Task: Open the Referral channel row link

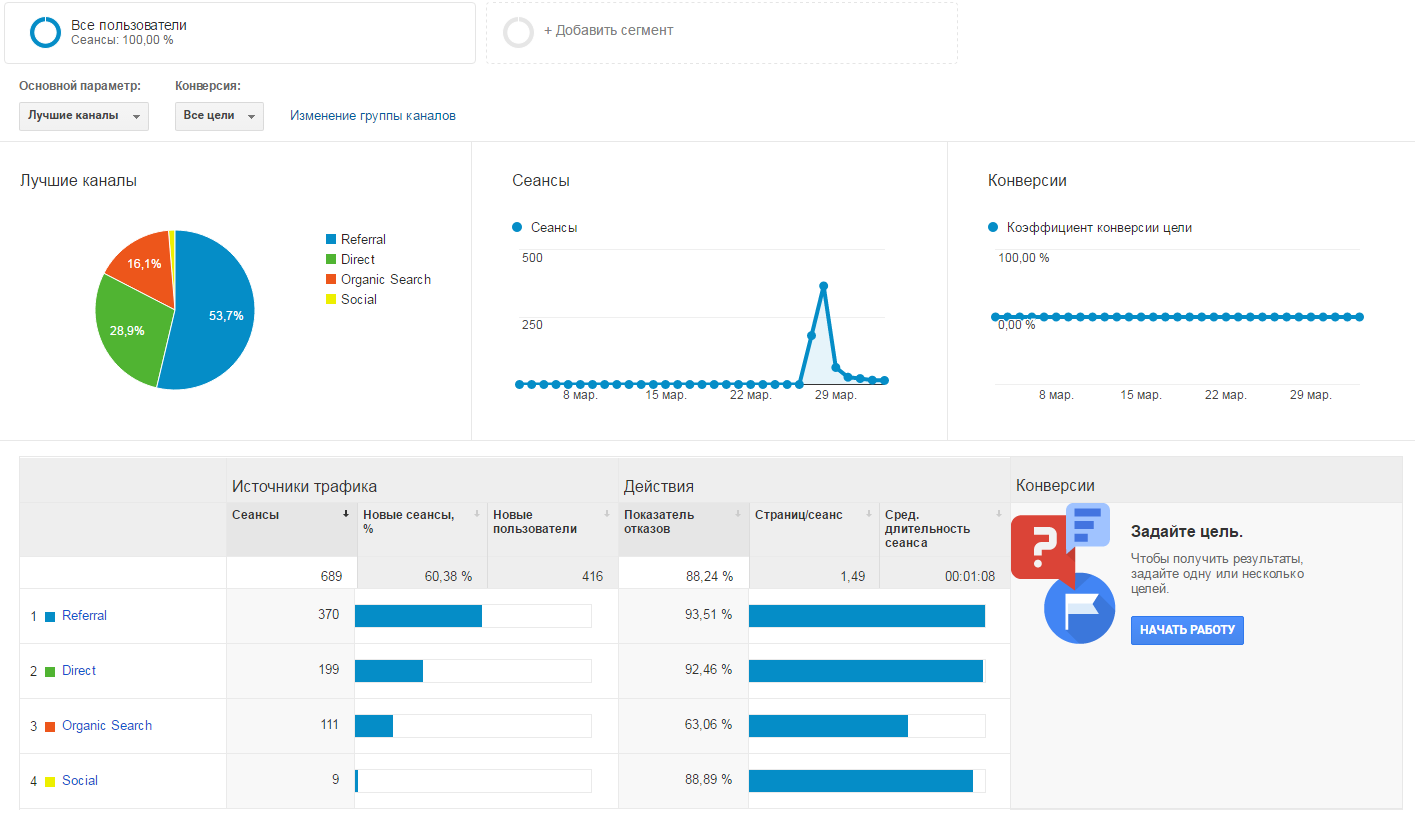Action: [x=84, y=616]
